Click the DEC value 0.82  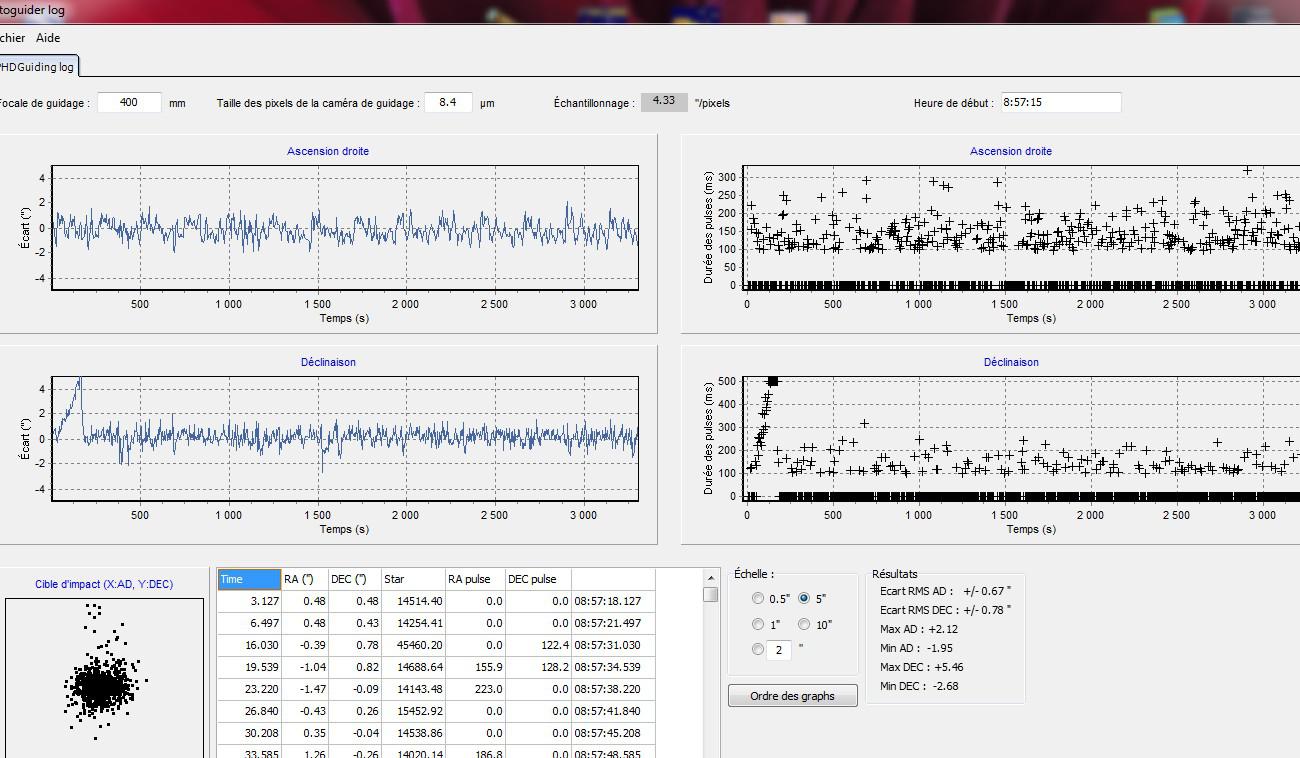[354, 667]
